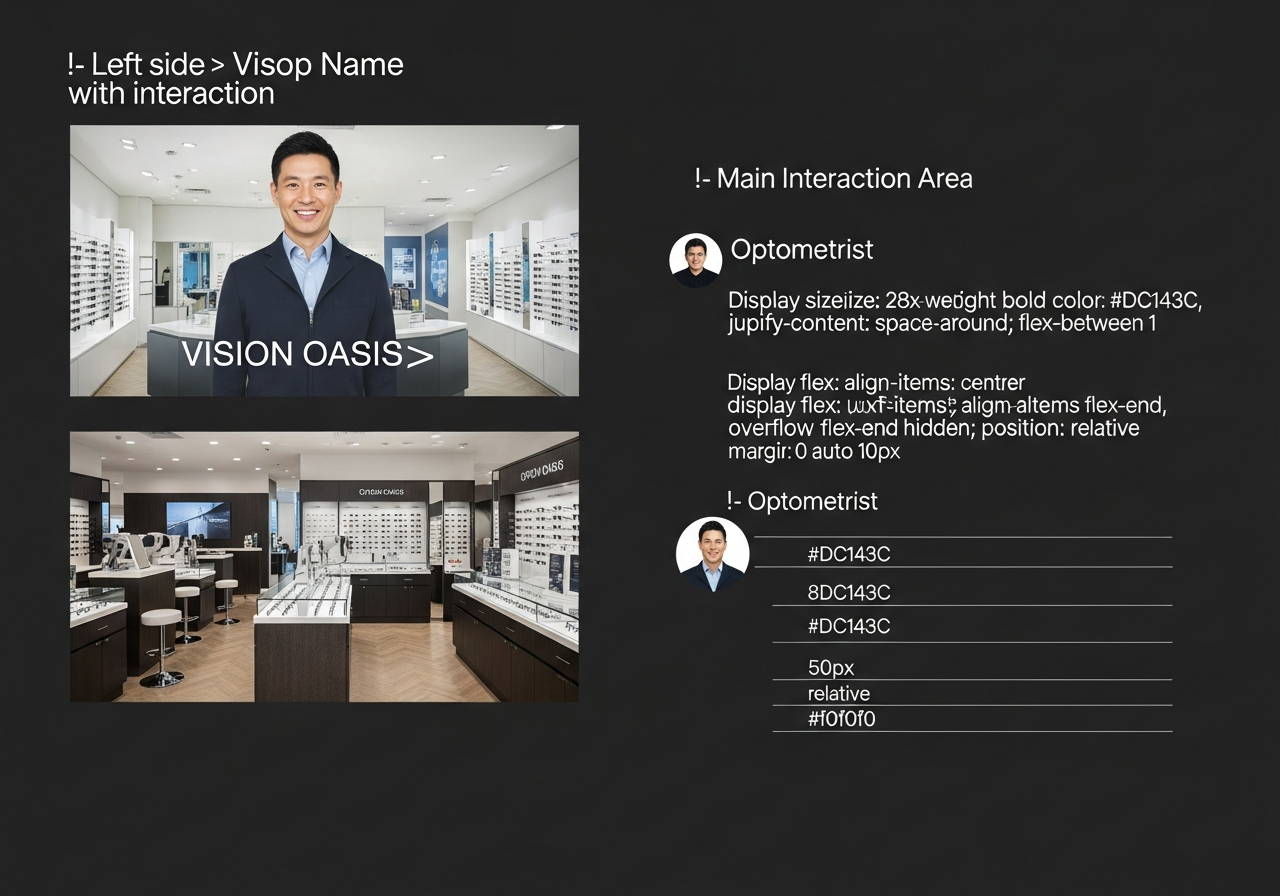Click the "relative" value row
The width and height of the screenshot is (1280, 896).
(x=838, y=694)
